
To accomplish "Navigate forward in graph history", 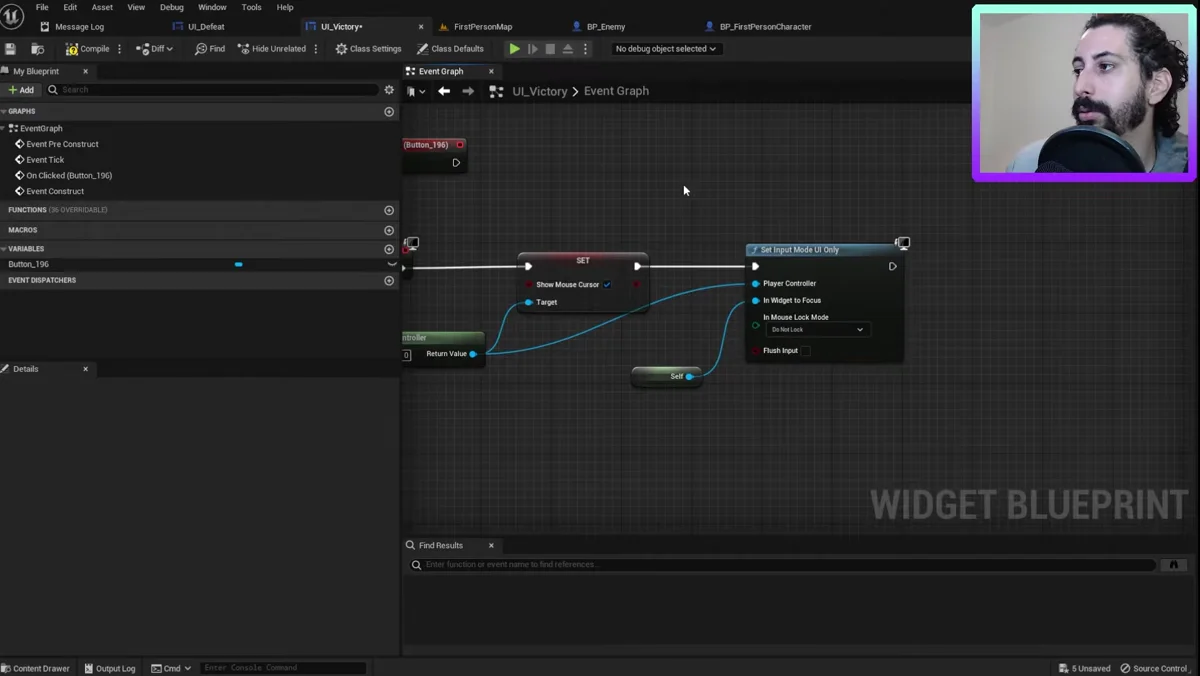I will click(x=468, y=91).
